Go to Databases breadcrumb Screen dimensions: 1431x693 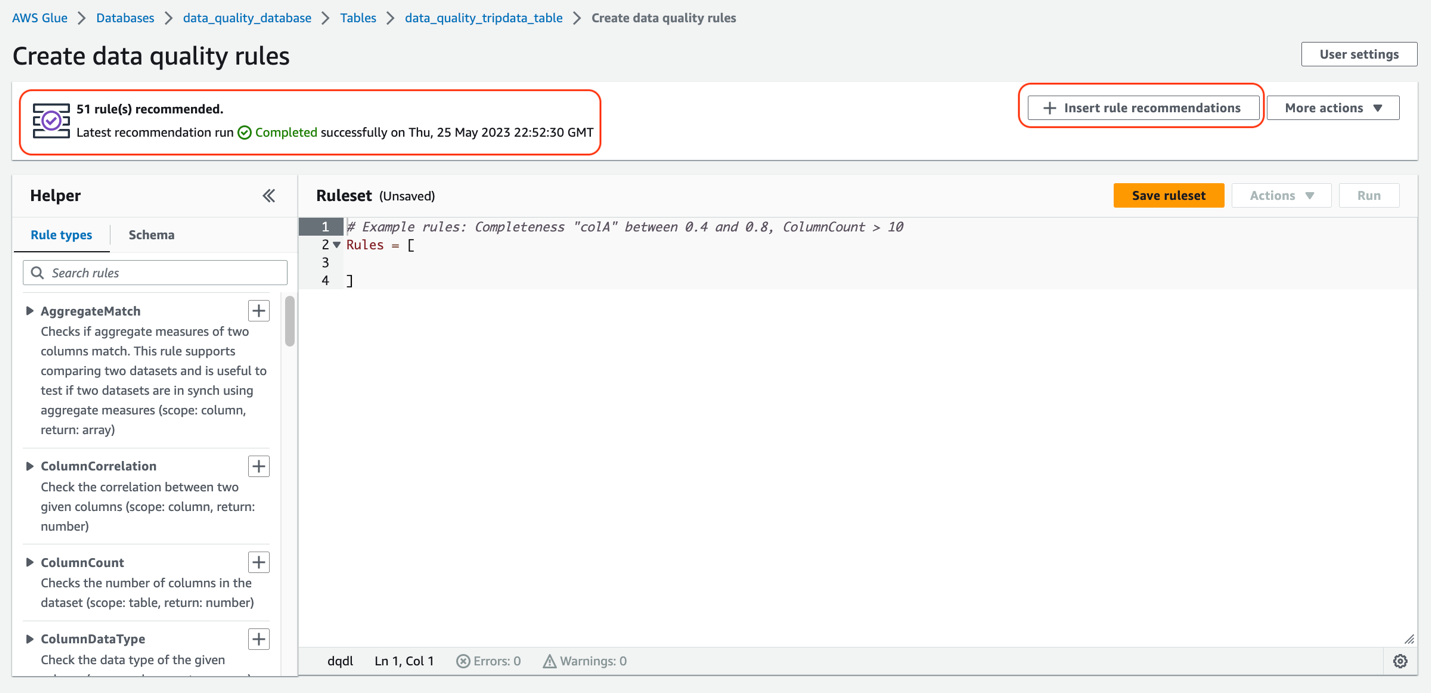(125, 18)
